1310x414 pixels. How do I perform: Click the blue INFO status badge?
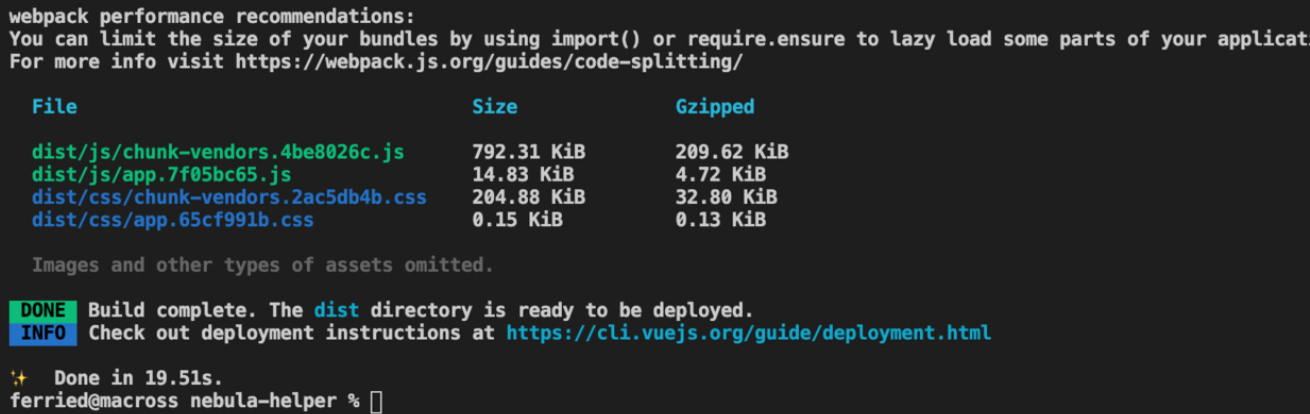(42, 332)
